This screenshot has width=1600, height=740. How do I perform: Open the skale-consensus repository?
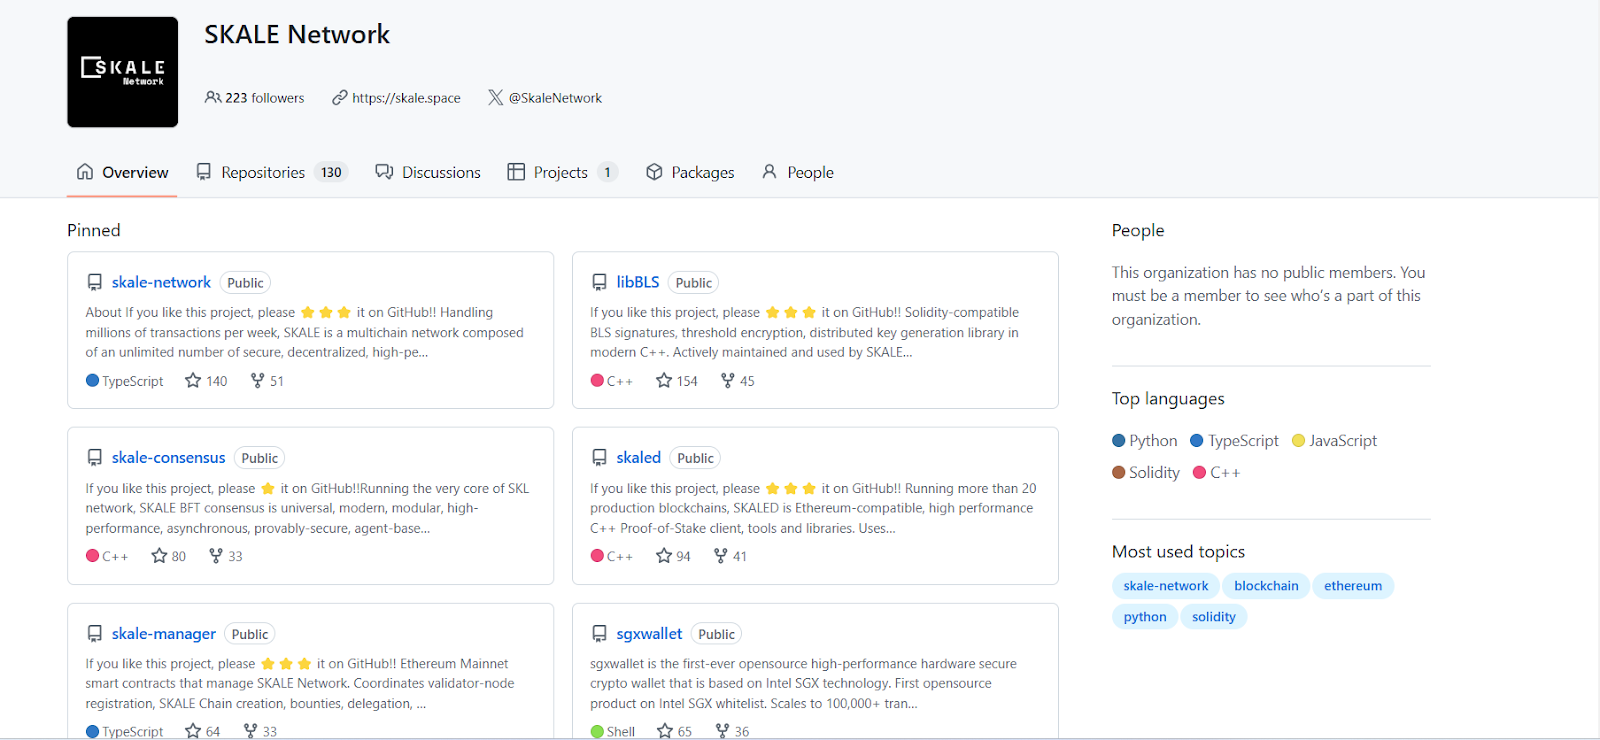(168, 458)
